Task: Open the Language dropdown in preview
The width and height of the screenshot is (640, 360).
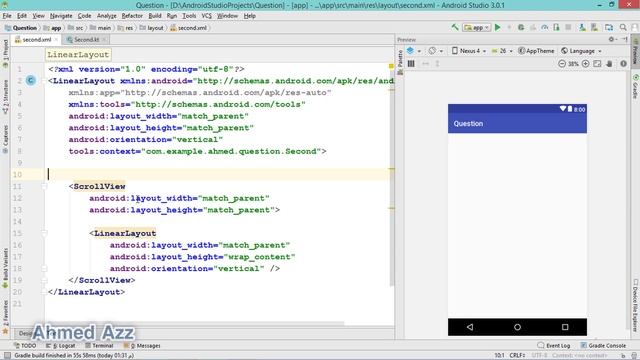Action: 581,51
